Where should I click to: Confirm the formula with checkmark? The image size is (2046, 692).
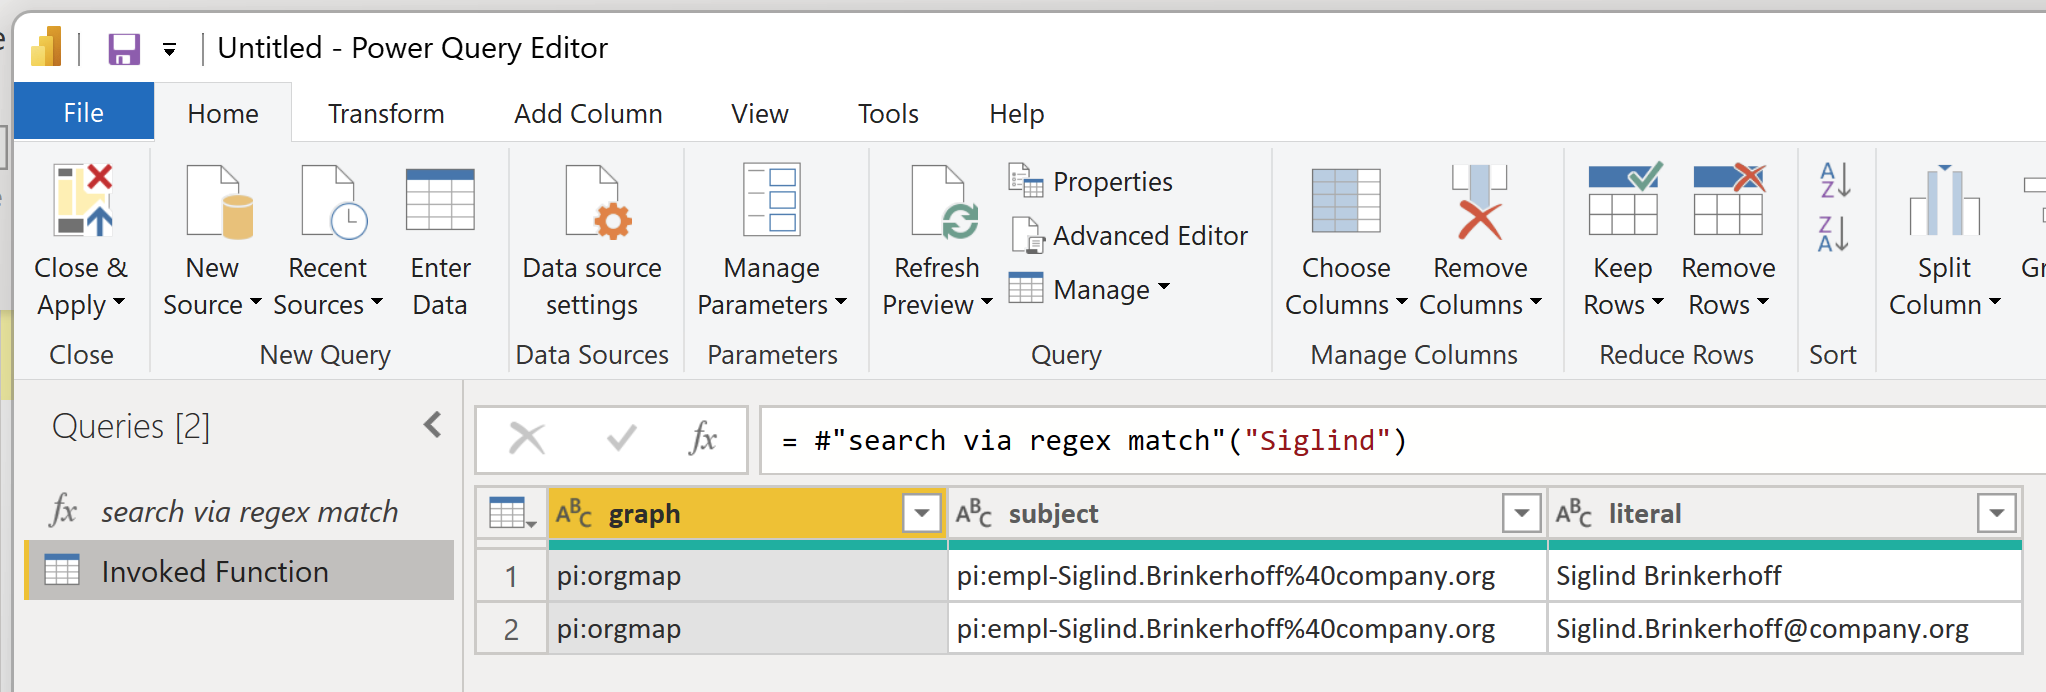pyautogui.click(x=621, y=438)
